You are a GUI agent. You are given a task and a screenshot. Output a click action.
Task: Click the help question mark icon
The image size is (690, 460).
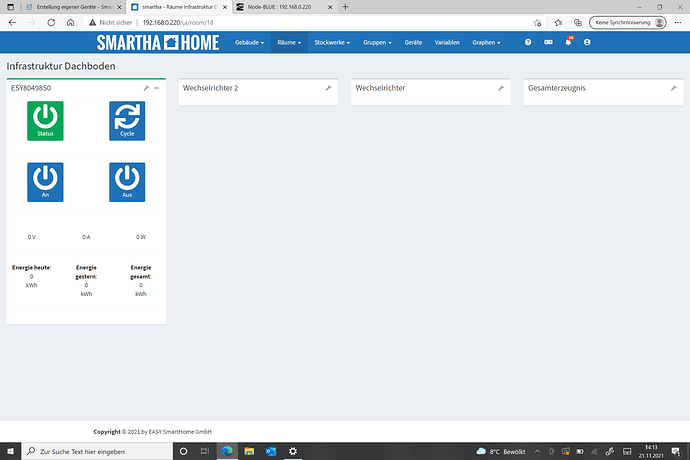[x=529, y=43]
